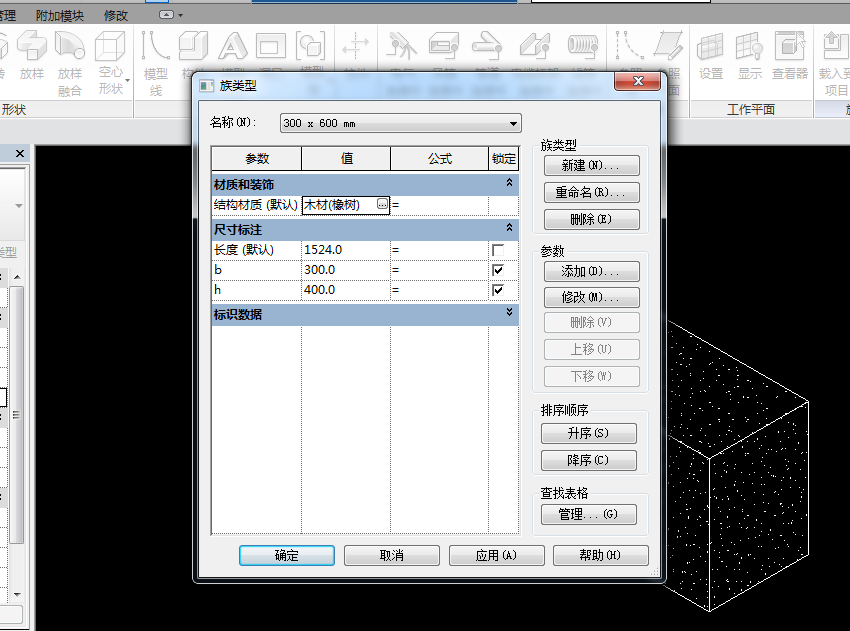Screen dimensions: 850x631
Task: Expand the 标识数据 section
Action: (510, 313)
